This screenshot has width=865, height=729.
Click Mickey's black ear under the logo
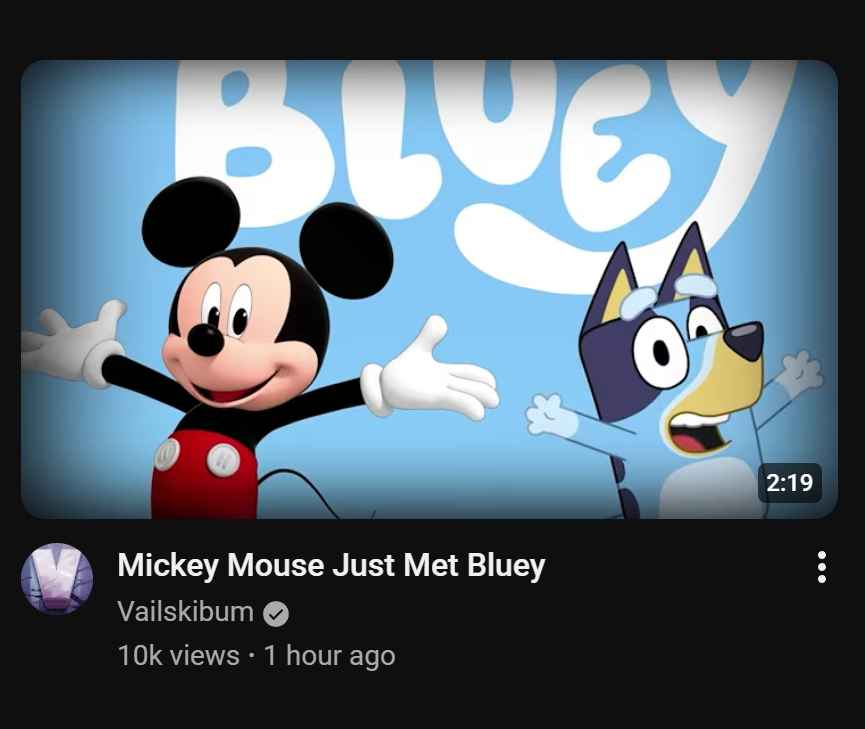pyautogui.click(x=346, y=251)
